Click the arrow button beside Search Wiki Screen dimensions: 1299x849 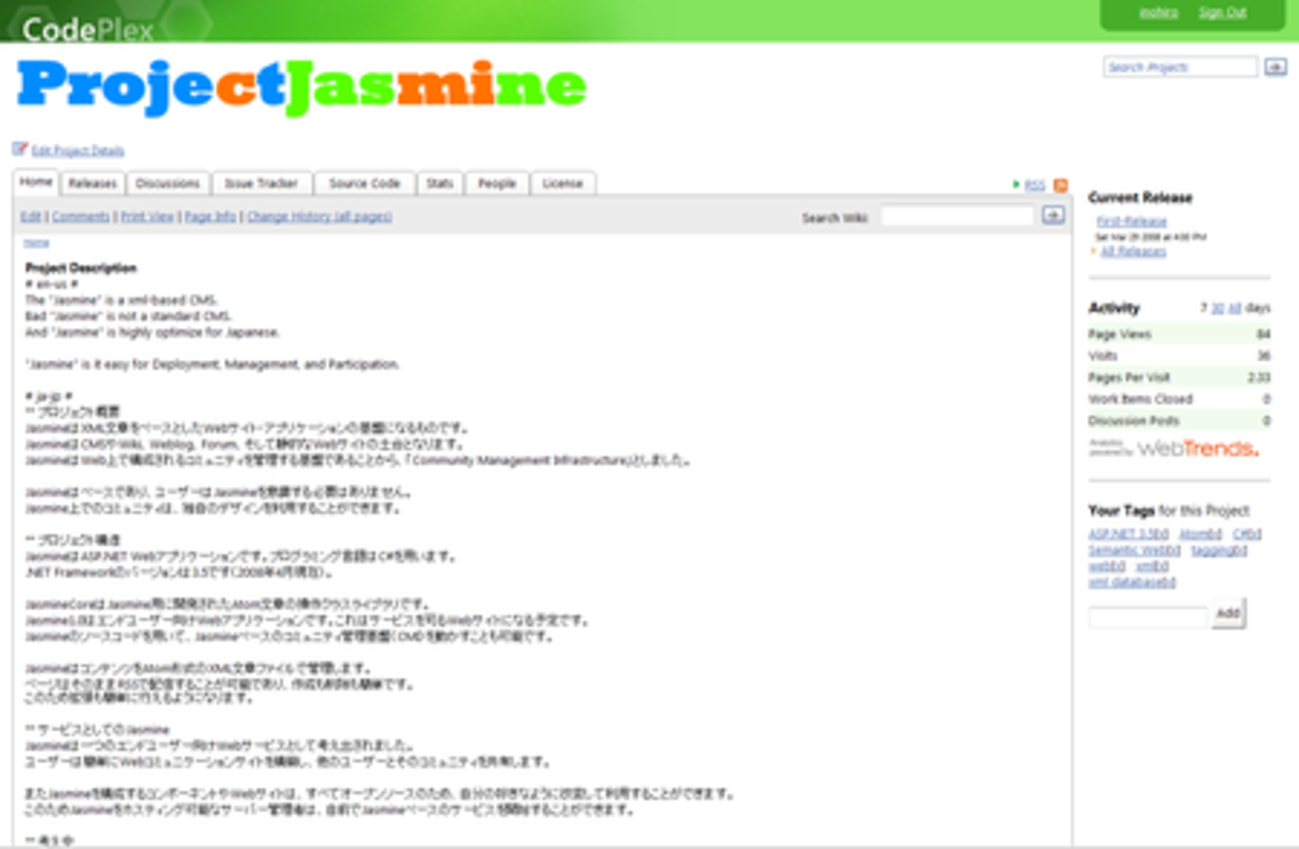1053,215
